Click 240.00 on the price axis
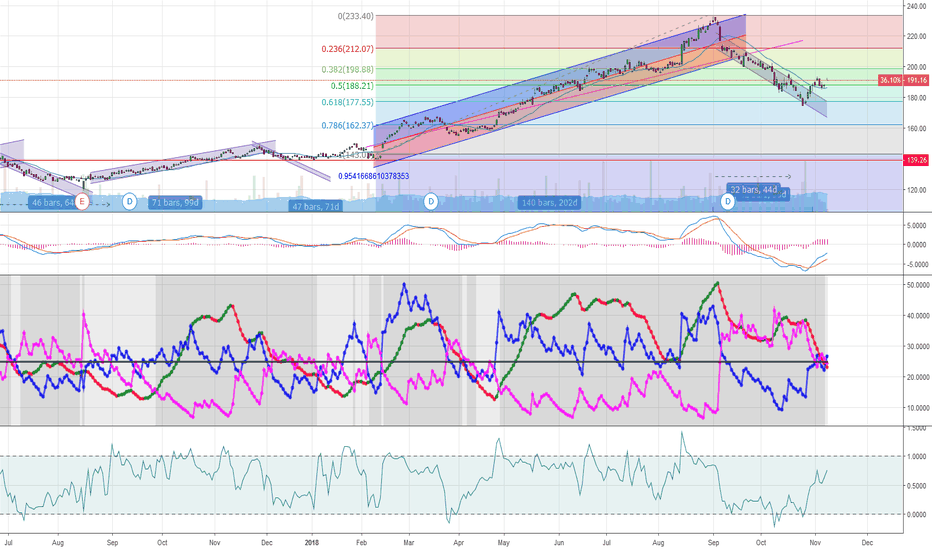This screenshot has height=550, width=932. 916,6
